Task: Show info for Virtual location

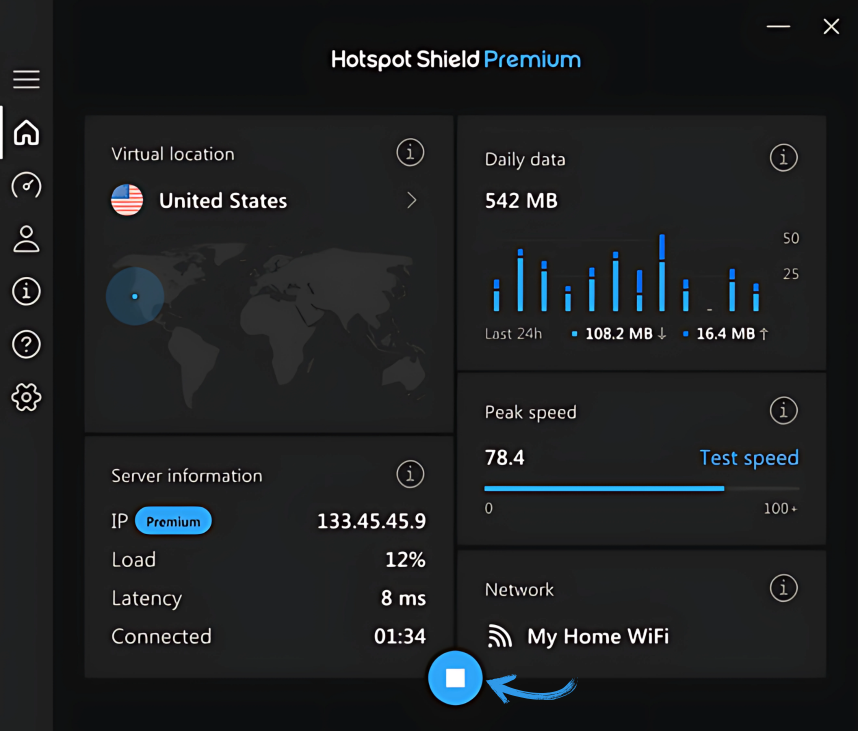Action: pos(410,152)
